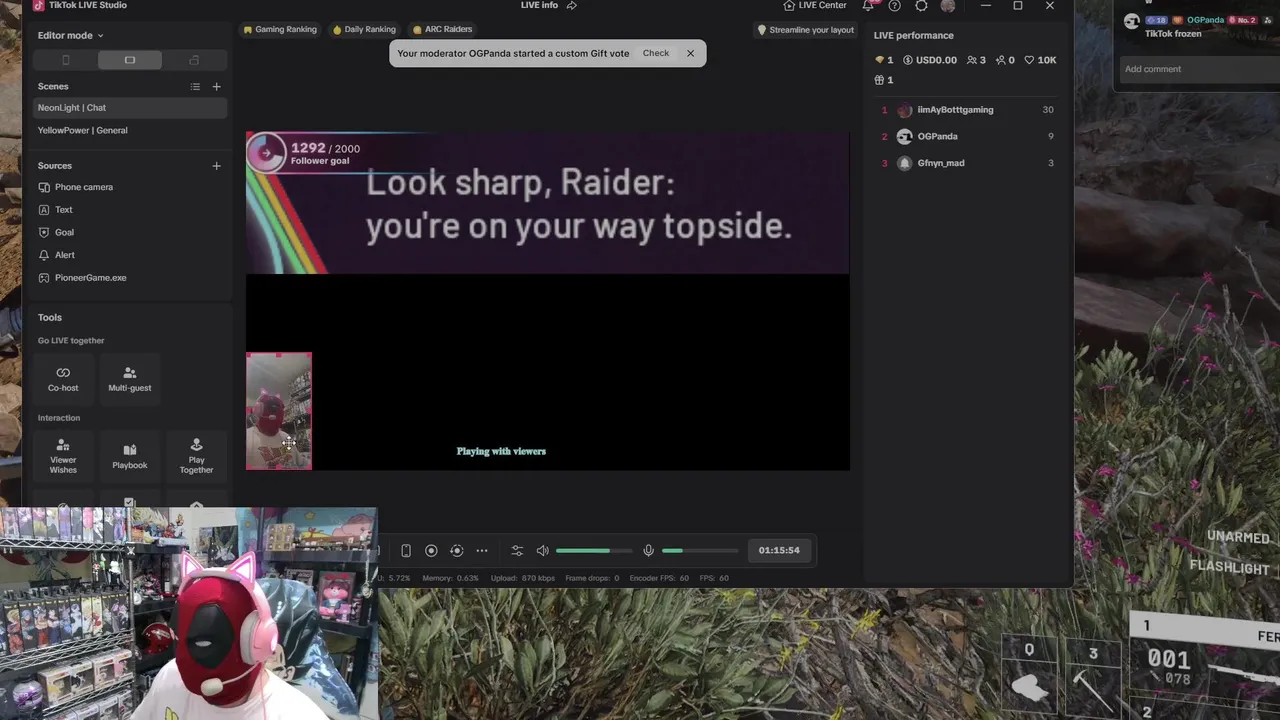
Task: Add a new scene with plus icon
Action: click(x=216, y=87)
